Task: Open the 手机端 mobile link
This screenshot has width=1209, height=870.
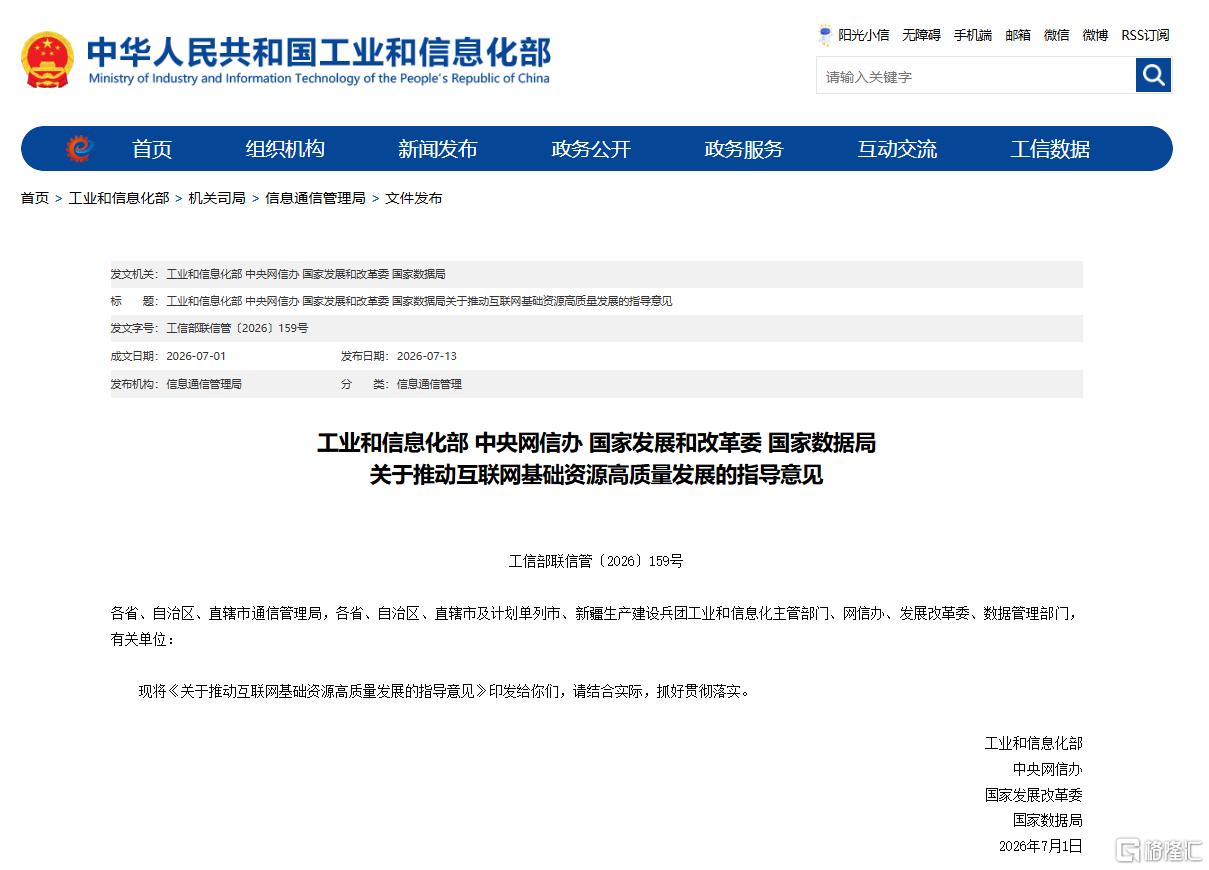Action: coord(973,35)
